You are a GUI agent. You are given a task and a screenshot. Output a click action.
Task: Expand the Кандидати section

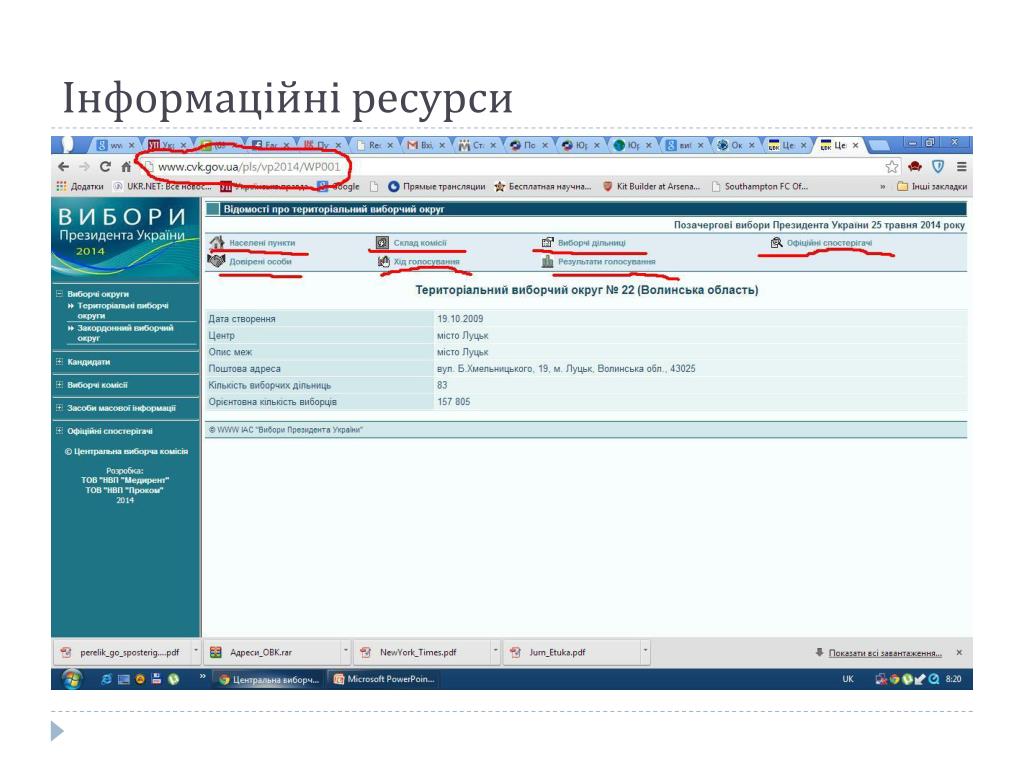point(59,362)
